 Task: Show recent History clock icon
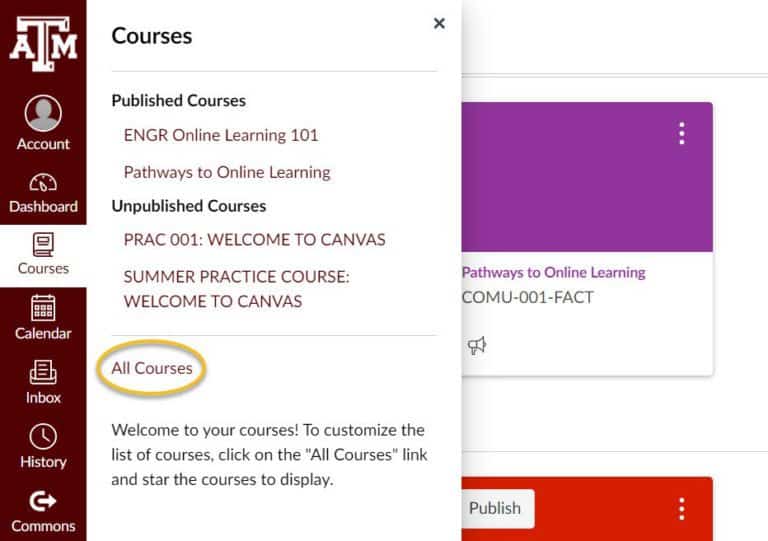pos(43,436)
